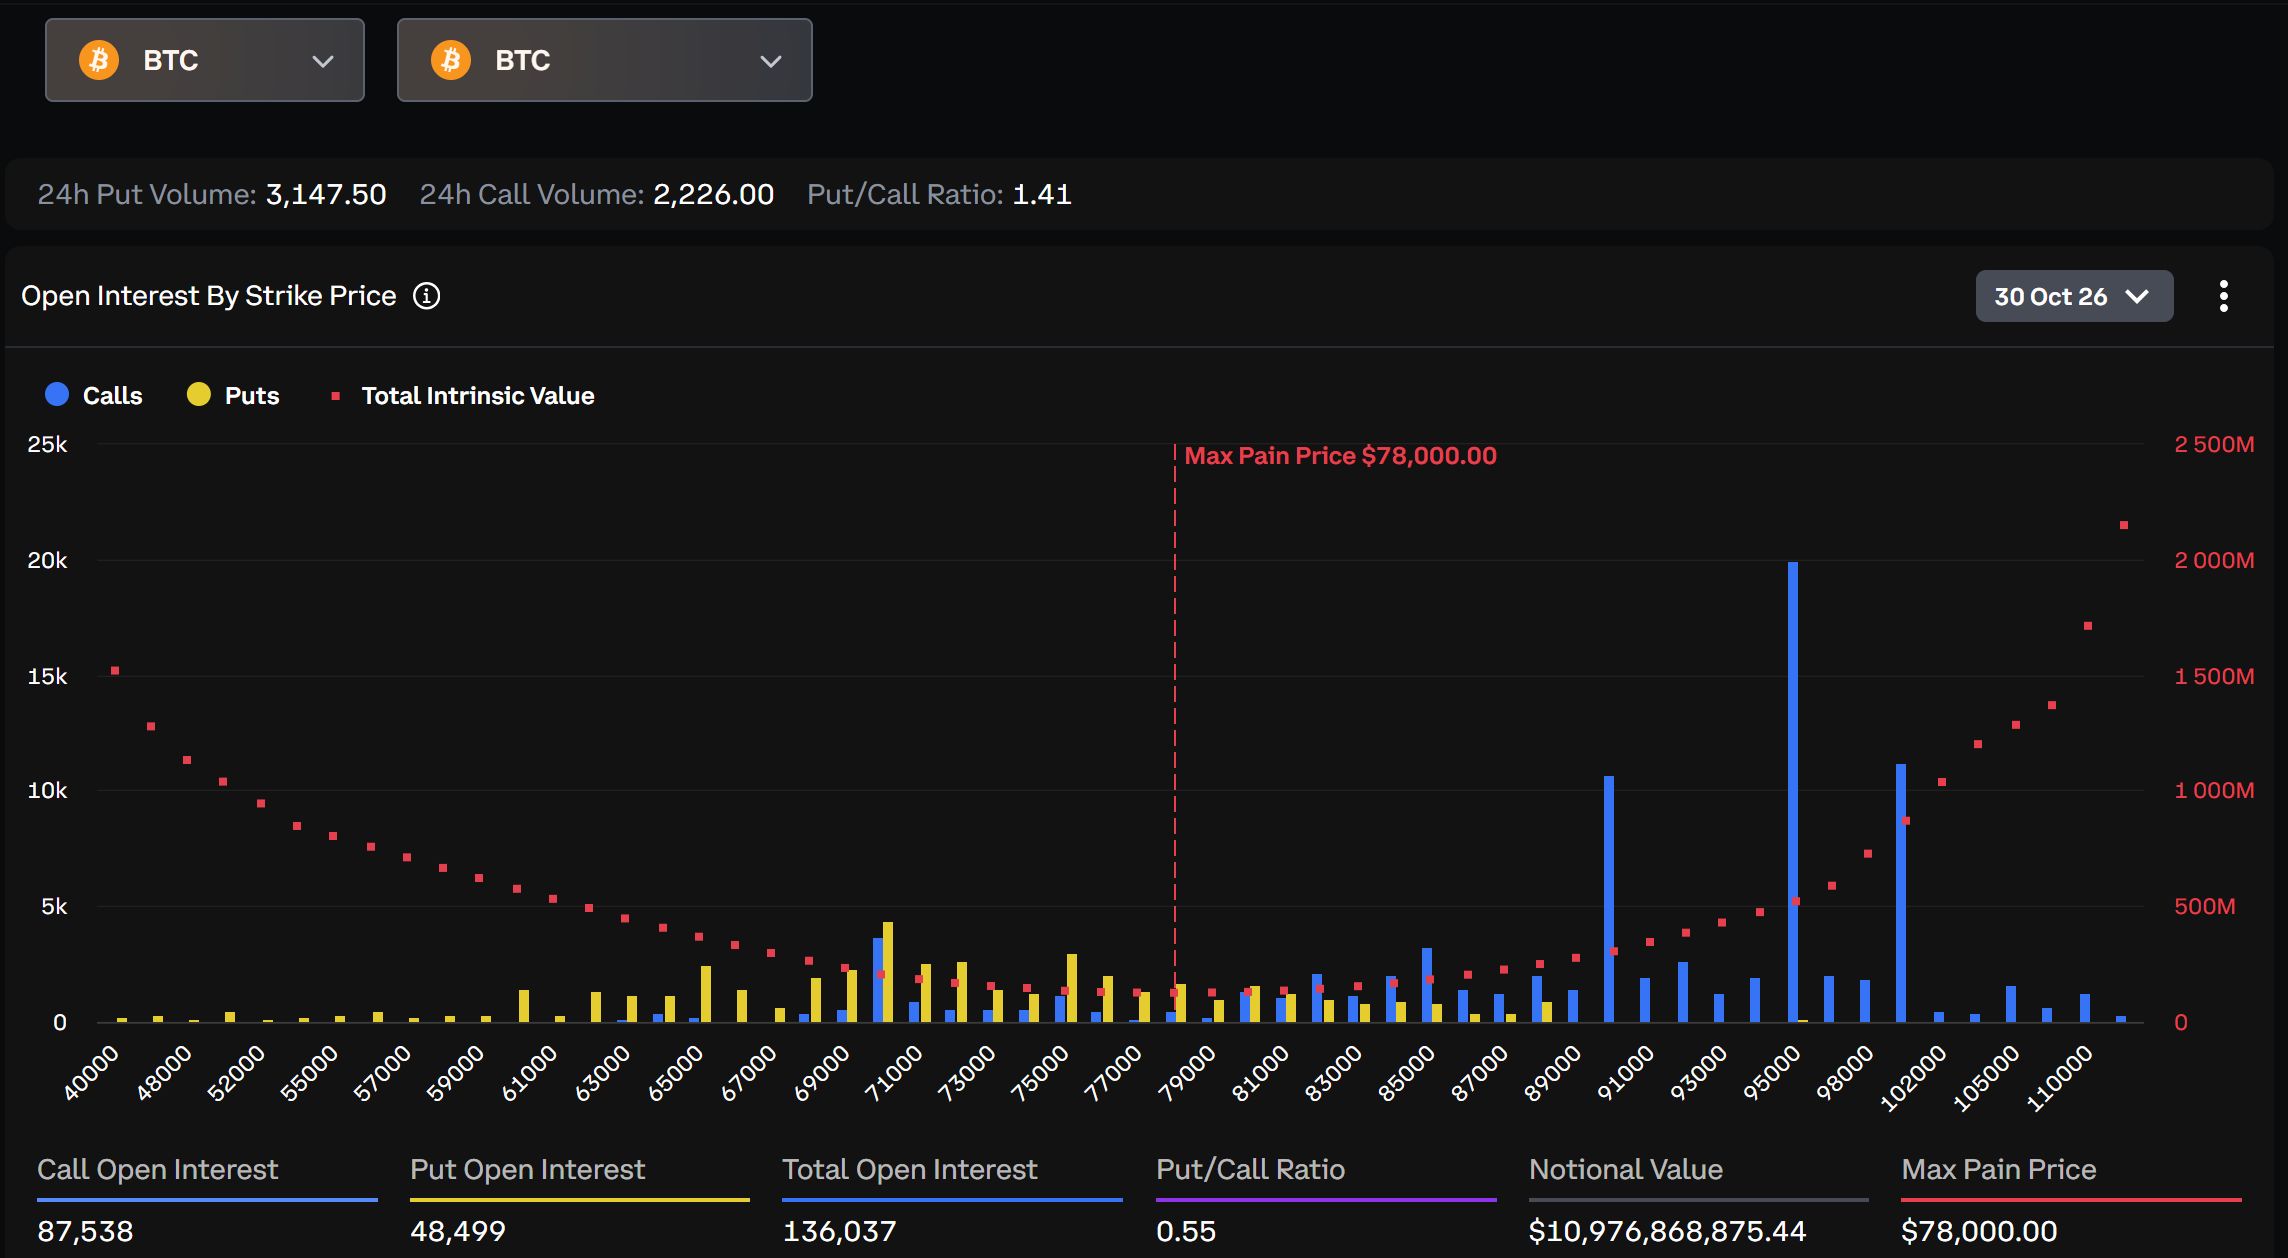Screen dimensions: 2288x1258
Task: Click the 0.55 put/call ratio value
Action: click(x=1186, y=1231)
